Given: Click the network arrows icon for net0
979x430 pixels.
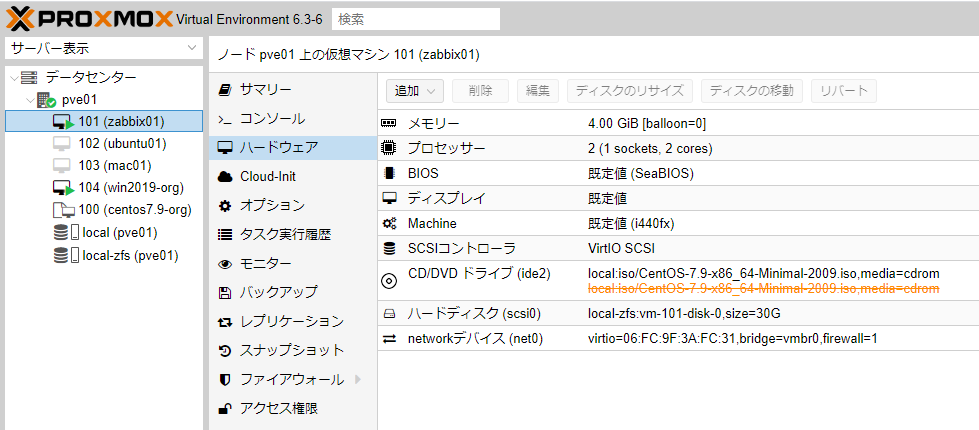Looking at the screenshot, I should click(389, 339).
